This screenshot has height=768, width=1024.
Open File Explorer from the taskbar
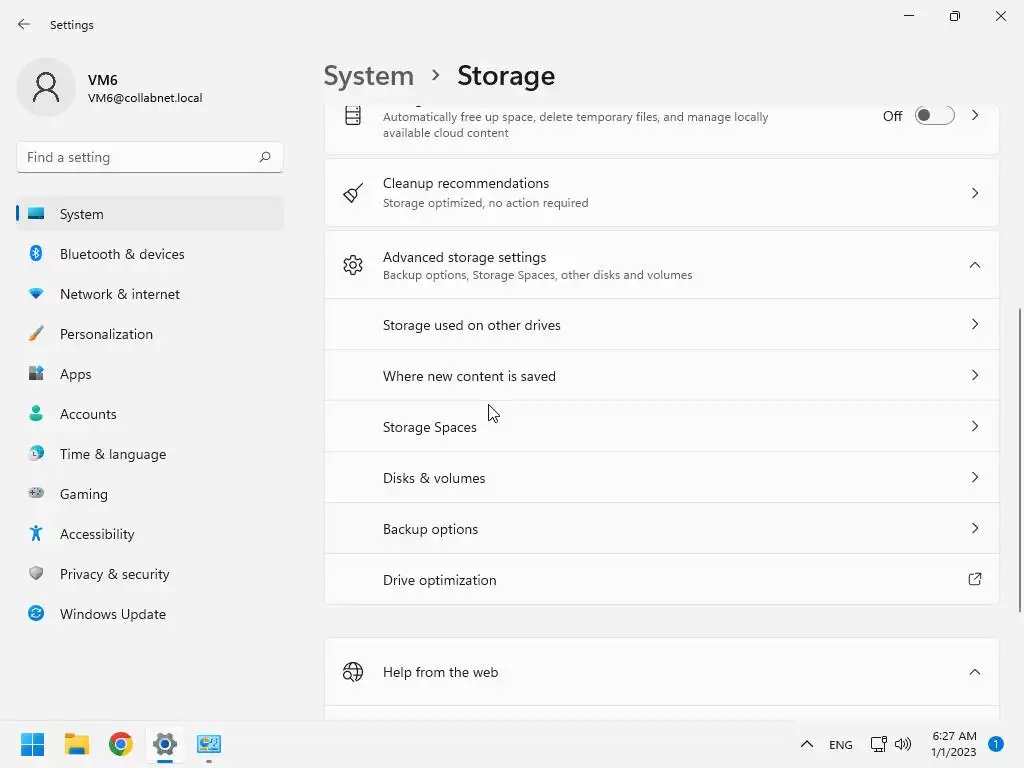tap(77, 744)
